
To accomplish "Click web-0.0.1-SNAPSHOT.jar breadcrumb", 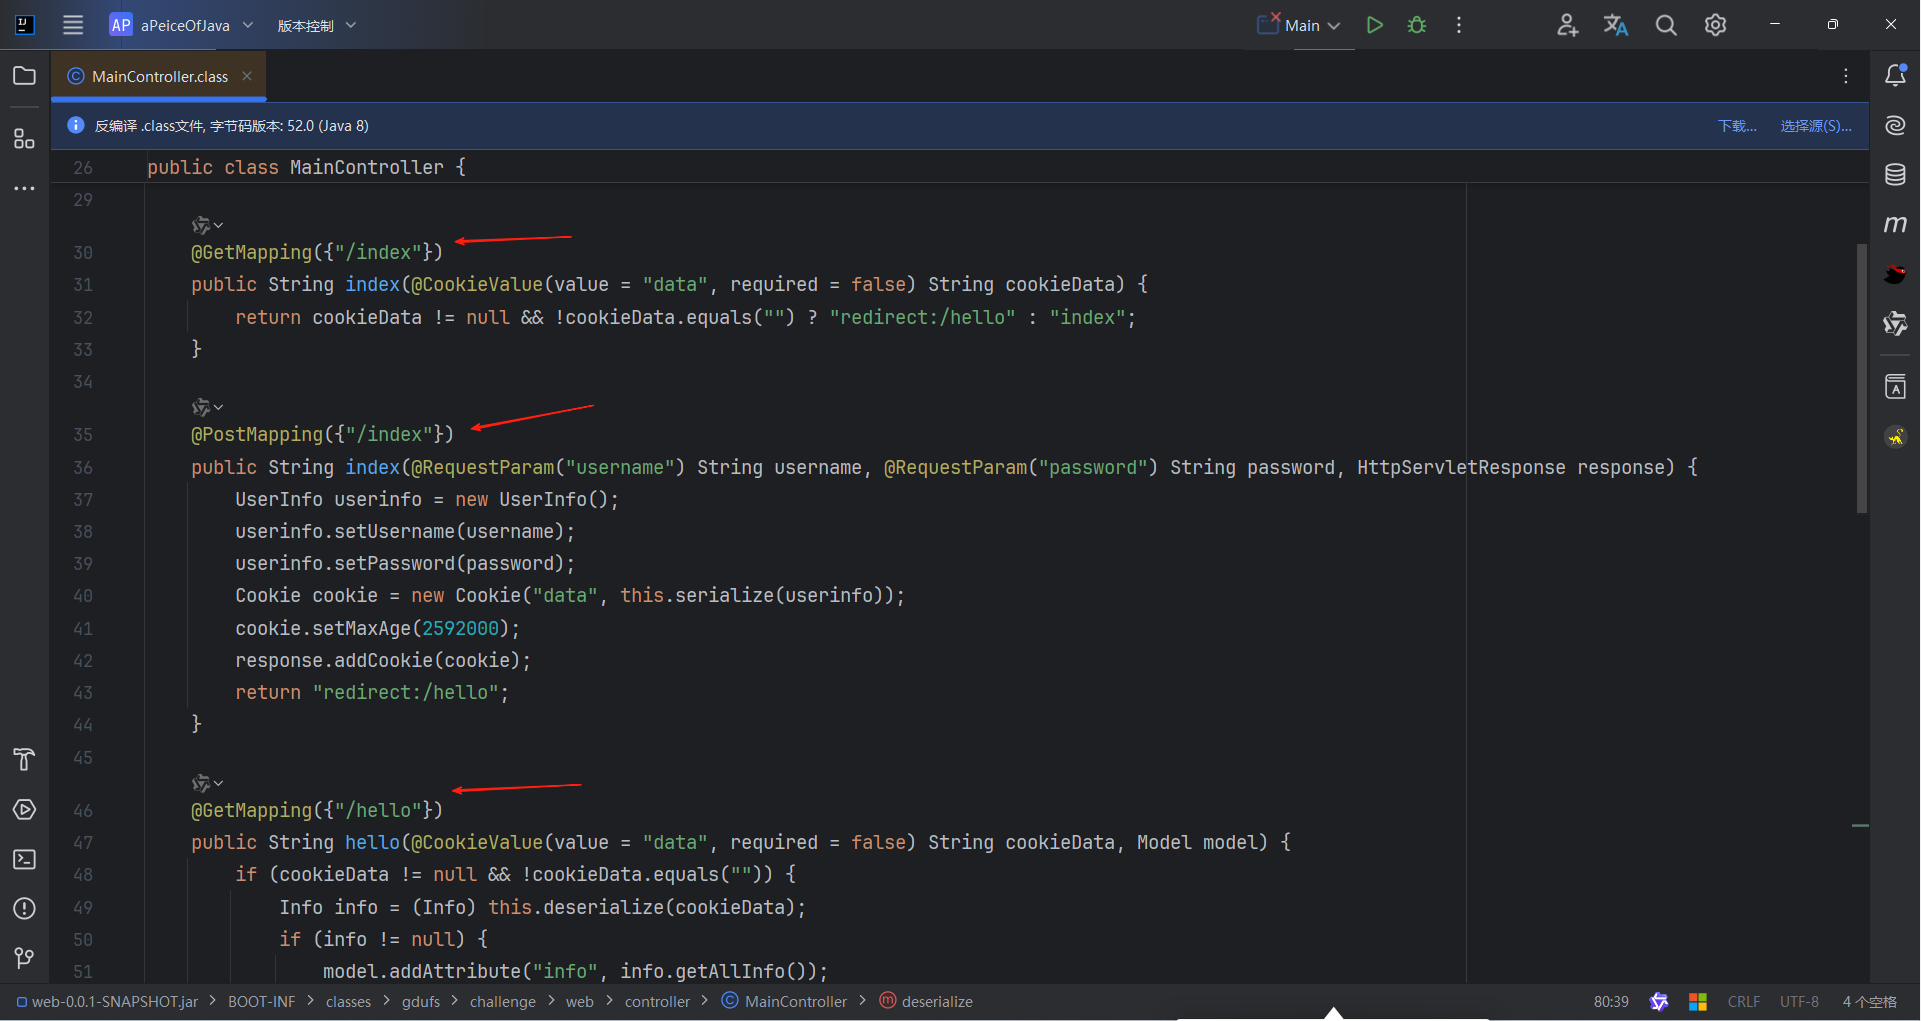I will click(107, 1002).
